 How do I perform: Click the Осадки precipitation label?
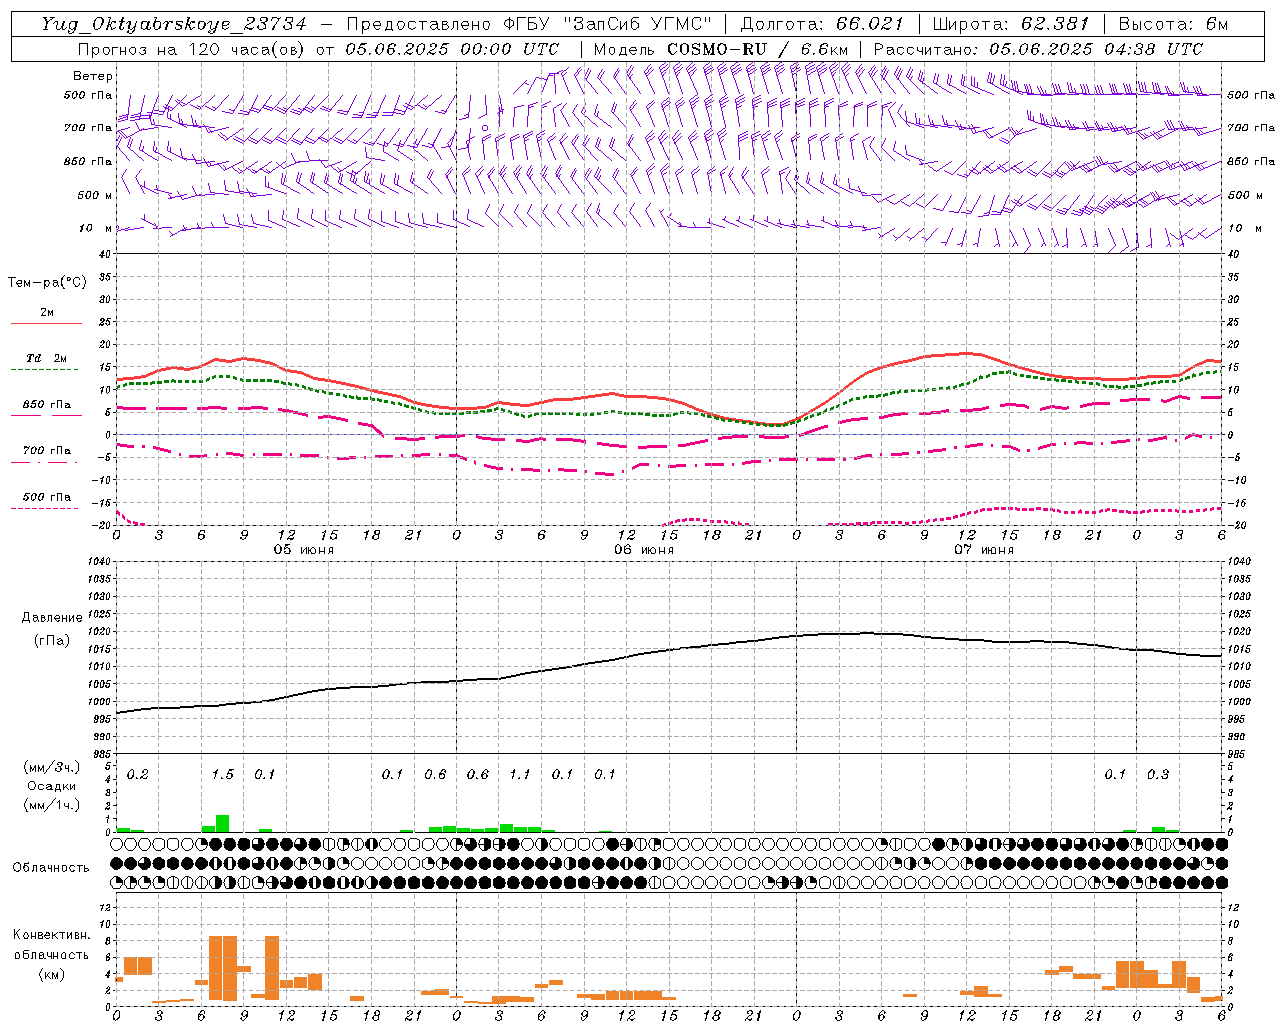[x=52, y=787]
